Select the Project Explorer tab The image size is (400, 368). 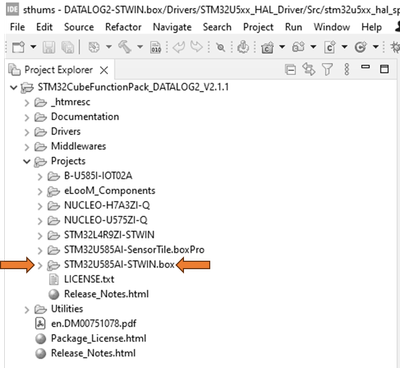(59, 70)
